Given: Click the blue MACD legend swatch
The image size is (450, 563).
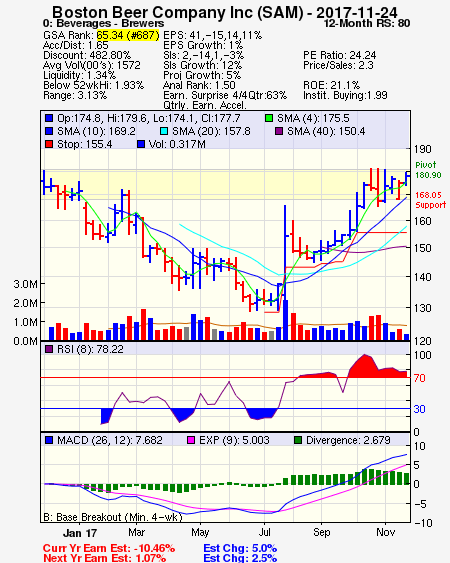Looking at the screenshot, I should [x=49, y=440].
